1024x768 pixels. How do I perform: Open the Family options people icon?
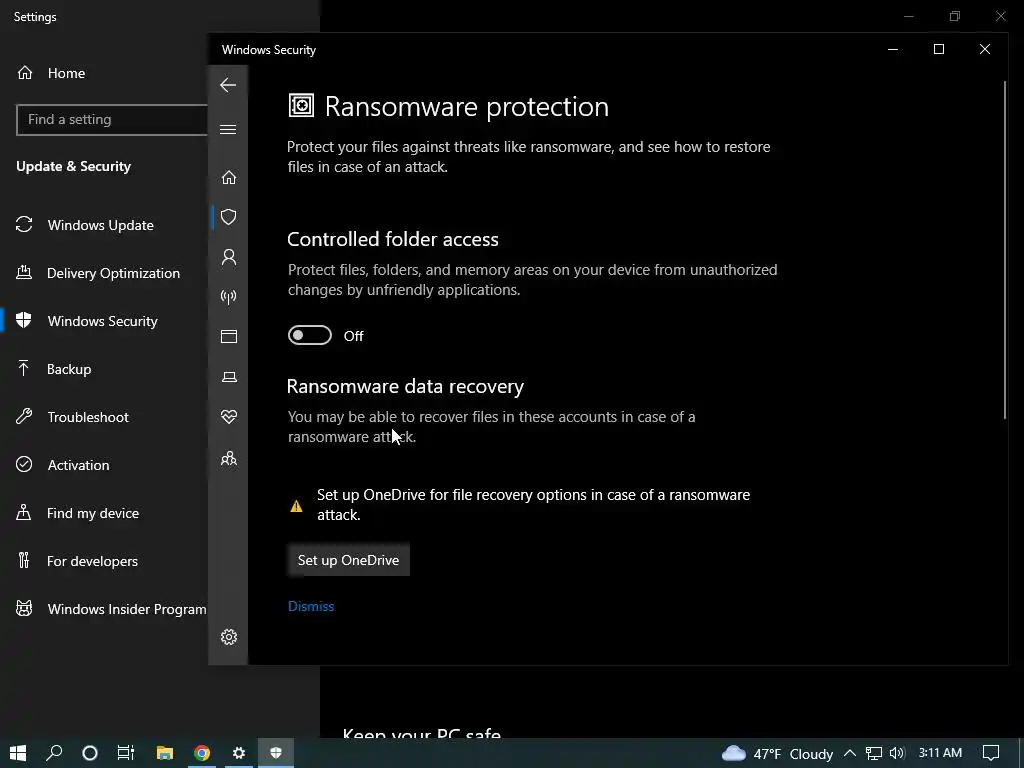pyautogui.click(x=229, y=458)
